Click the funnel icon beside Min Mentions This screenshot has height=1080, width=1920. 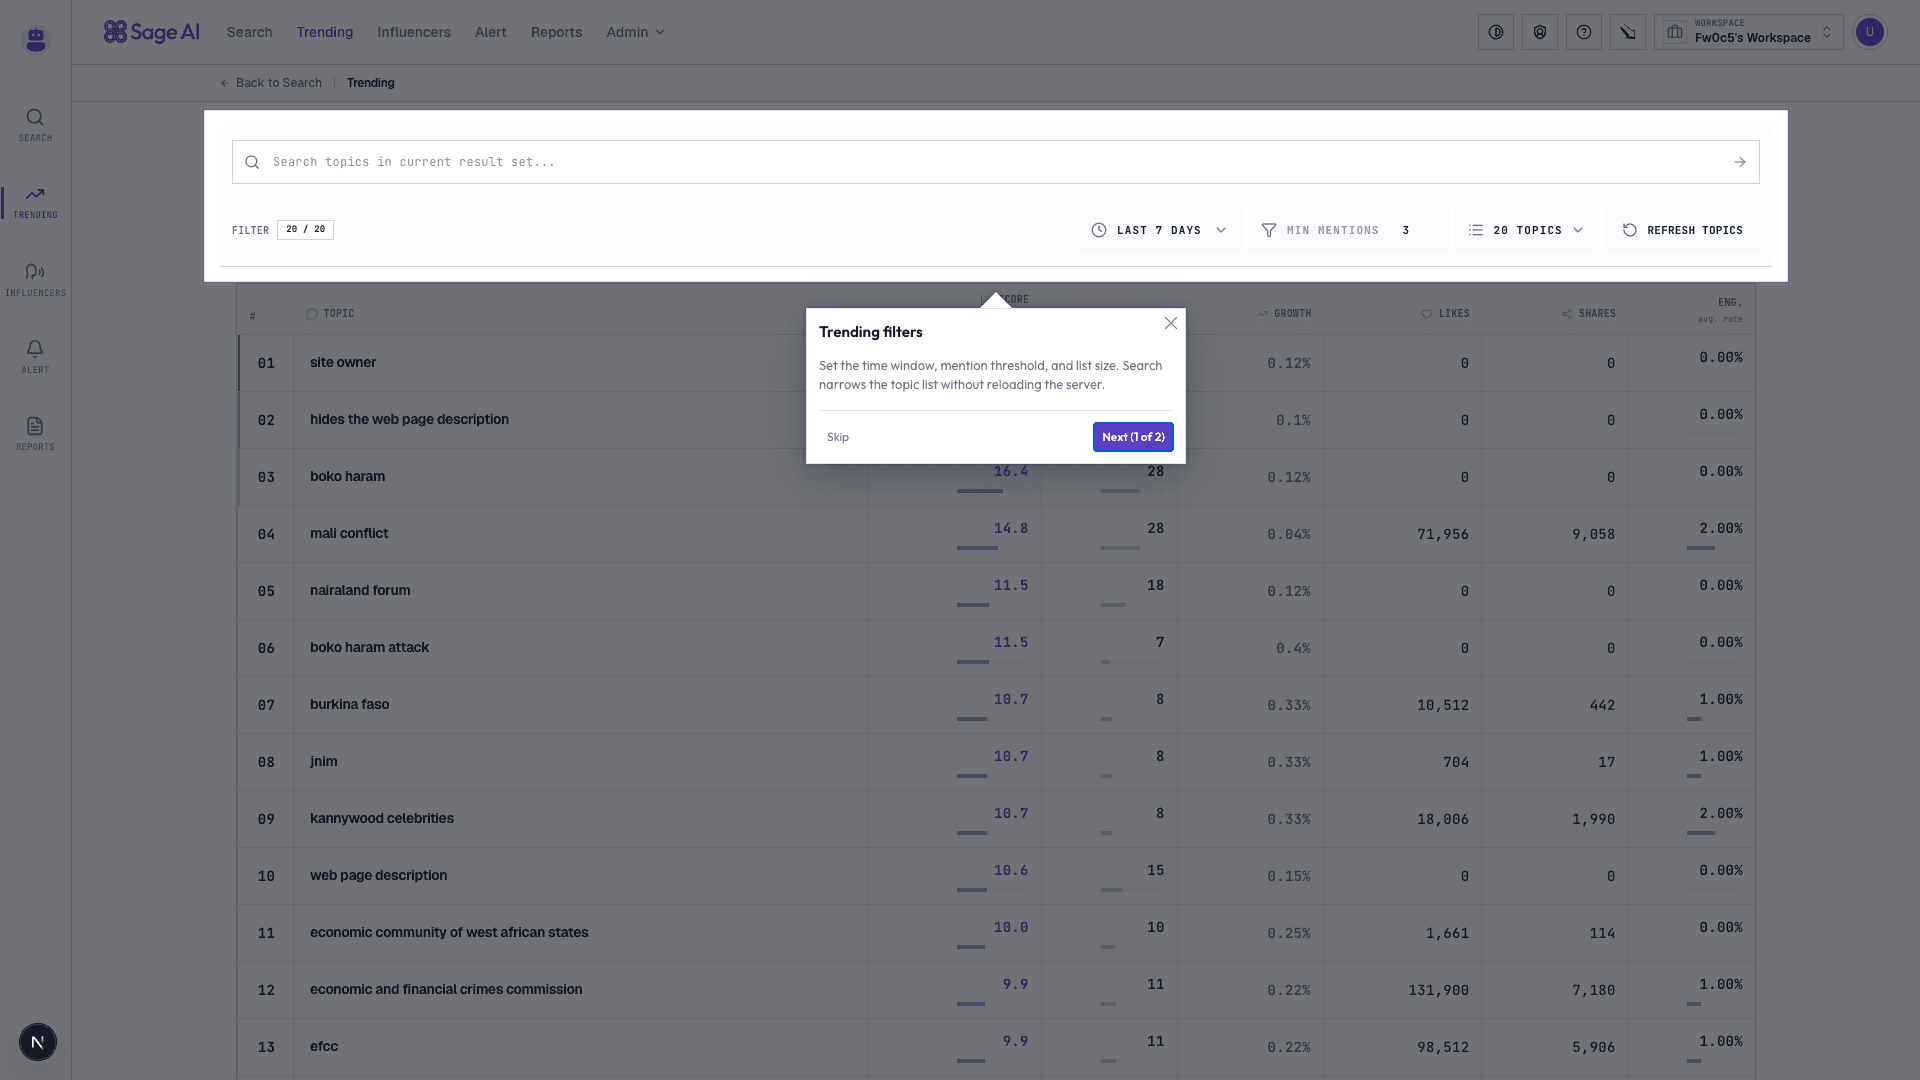pyautogui.click(x=1269, y=230)
